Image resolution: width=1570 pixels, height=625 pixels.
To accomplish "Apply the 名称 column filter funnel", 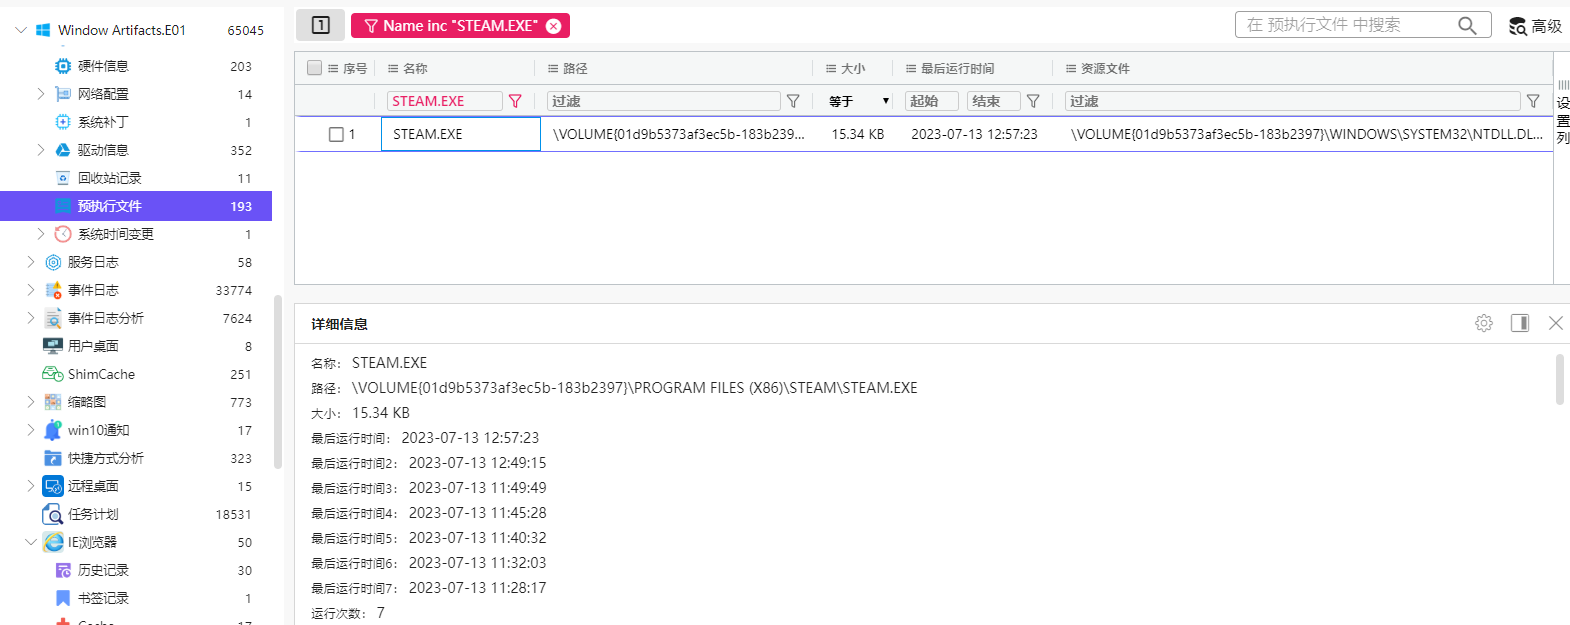I will click(x=515, y=101).
